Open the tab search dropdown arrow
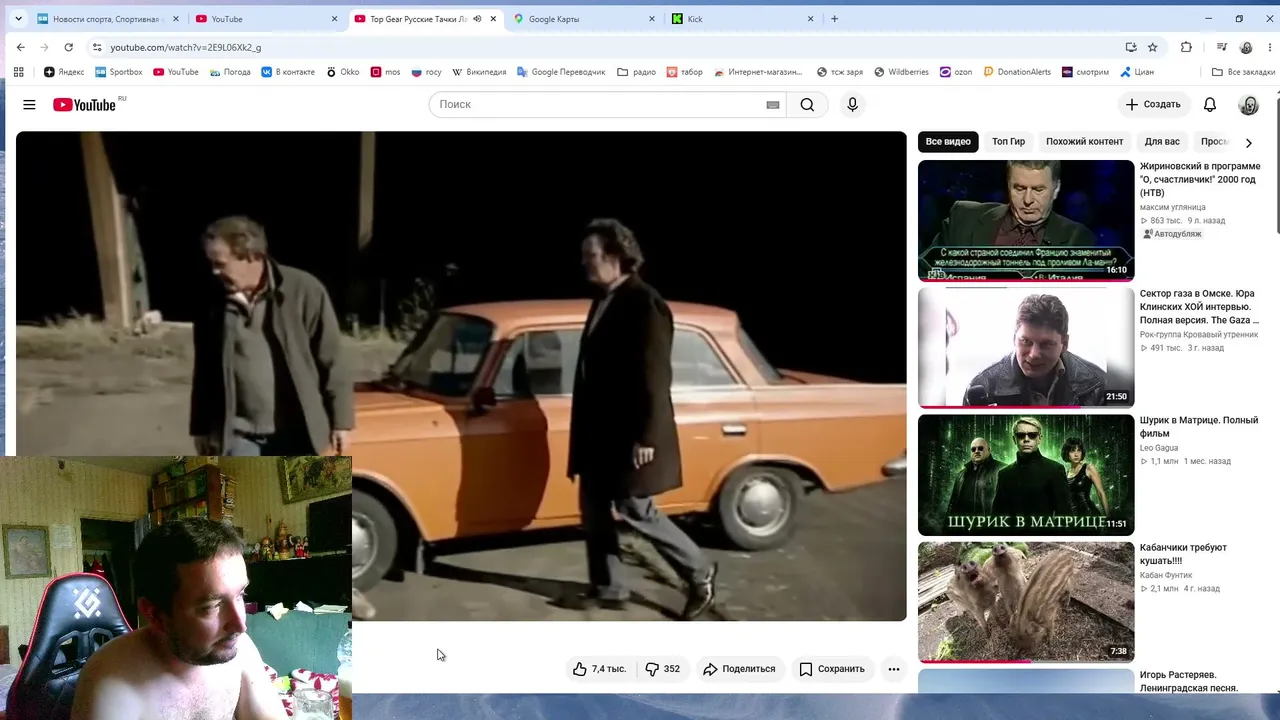Screen dimensions: 1280x720 pos(18,19)
